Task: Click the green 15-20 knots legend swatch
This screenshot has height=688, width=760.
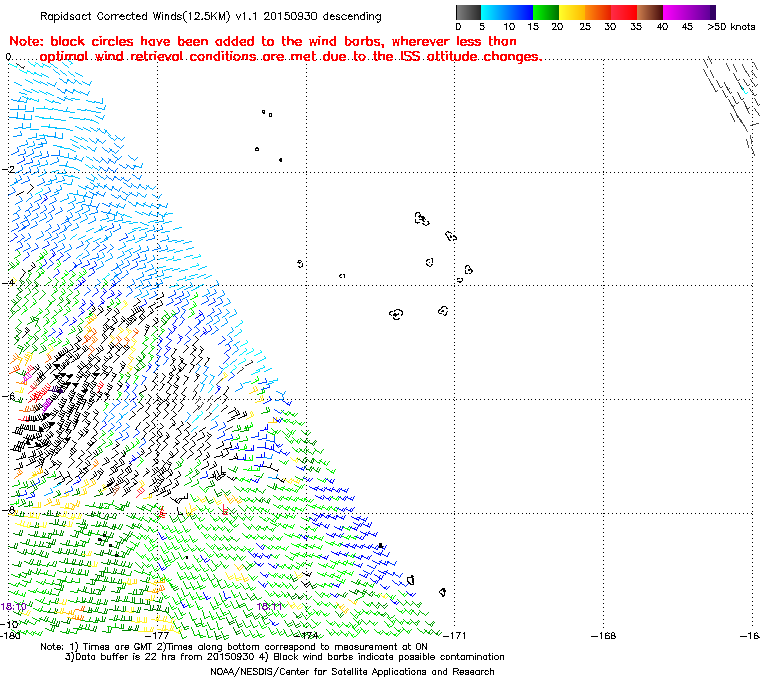Action: click(546, 12)
